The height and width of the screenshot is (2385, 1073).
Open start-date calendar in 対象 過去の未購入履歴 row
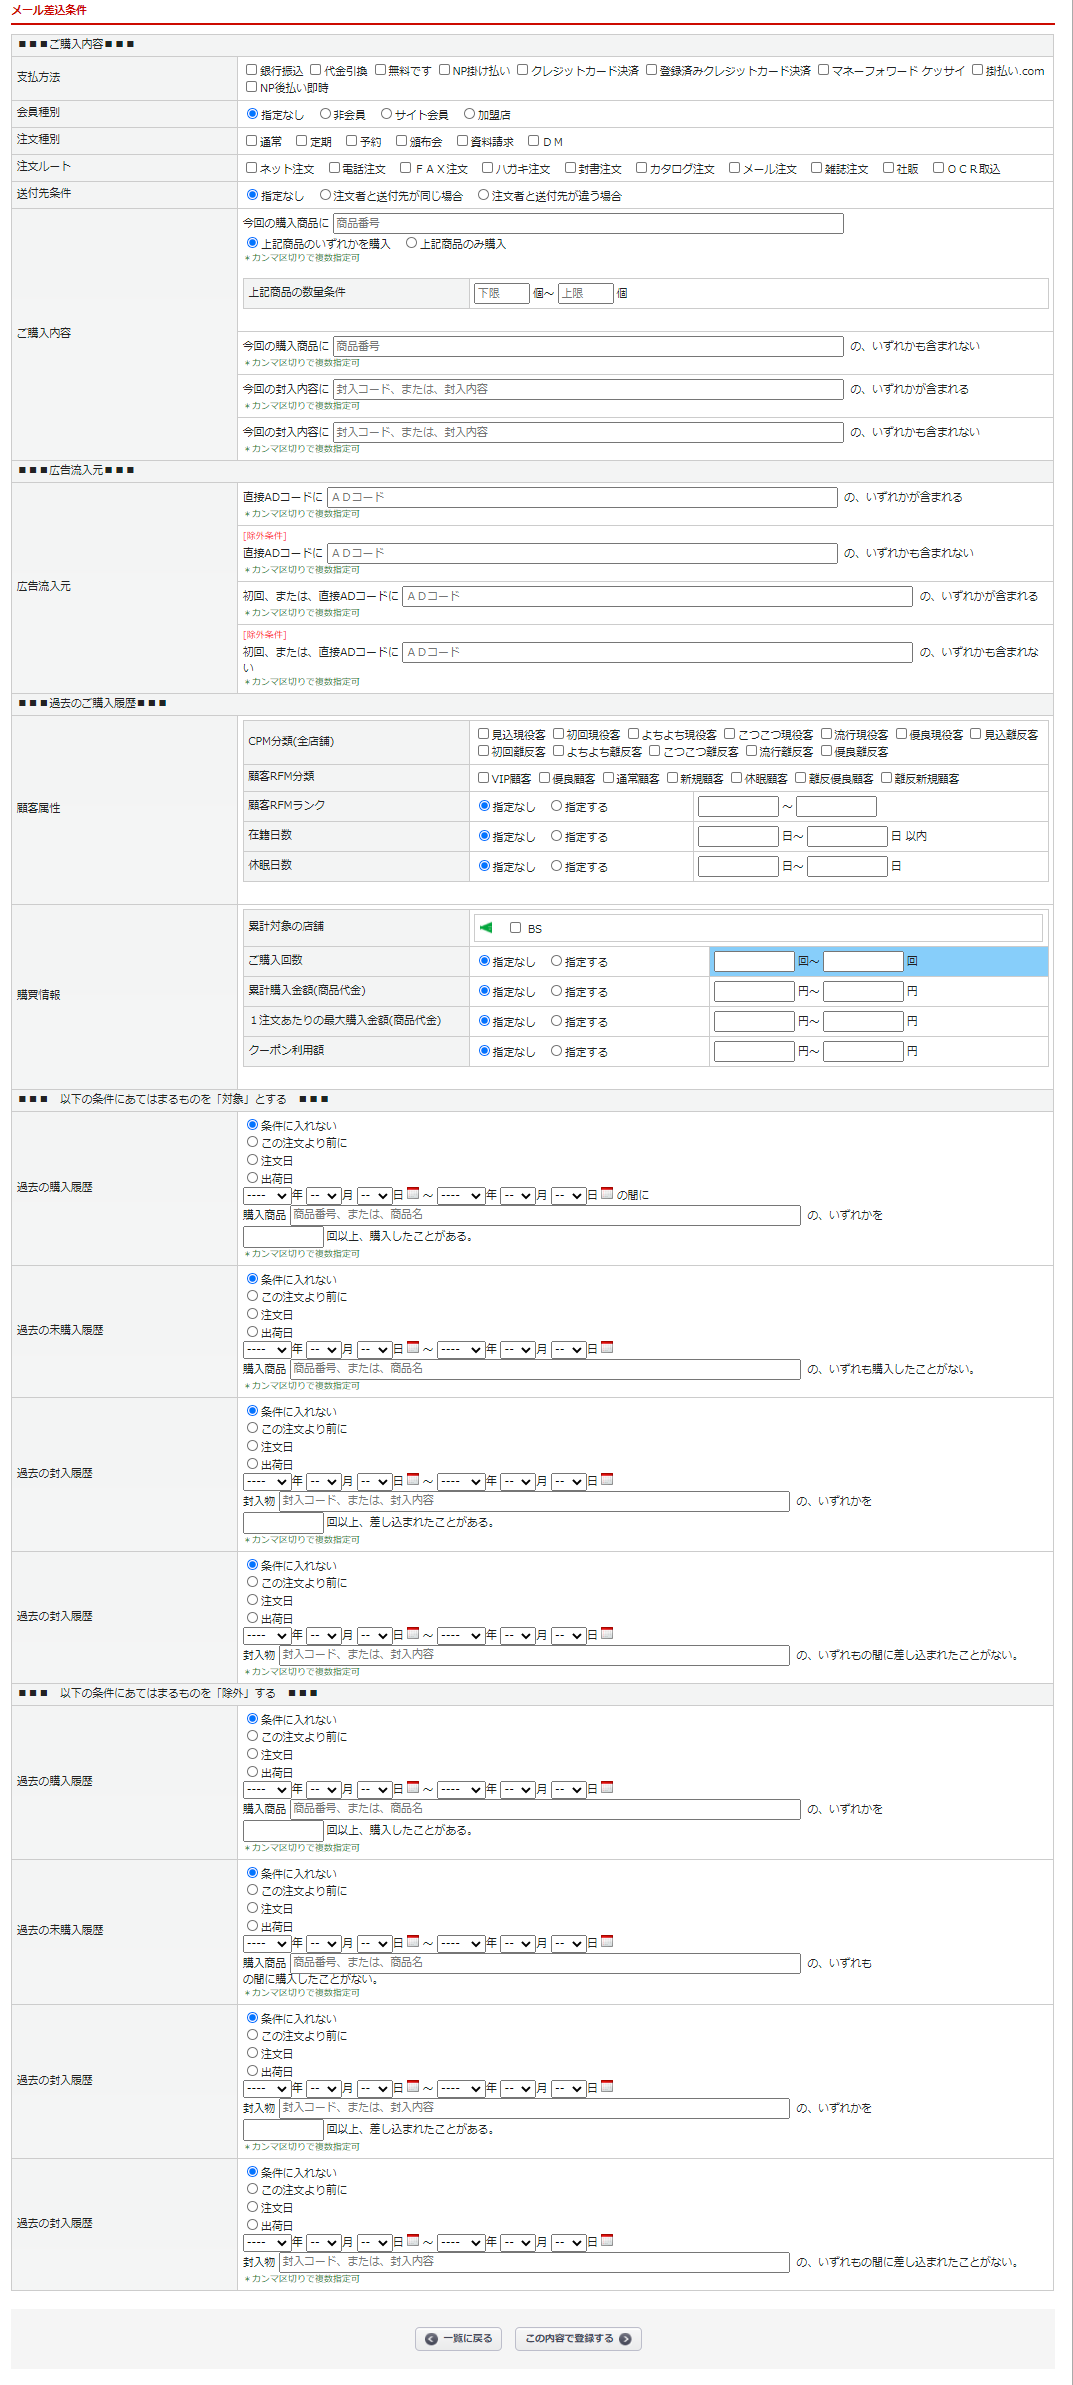click(x=413, y=1347)
